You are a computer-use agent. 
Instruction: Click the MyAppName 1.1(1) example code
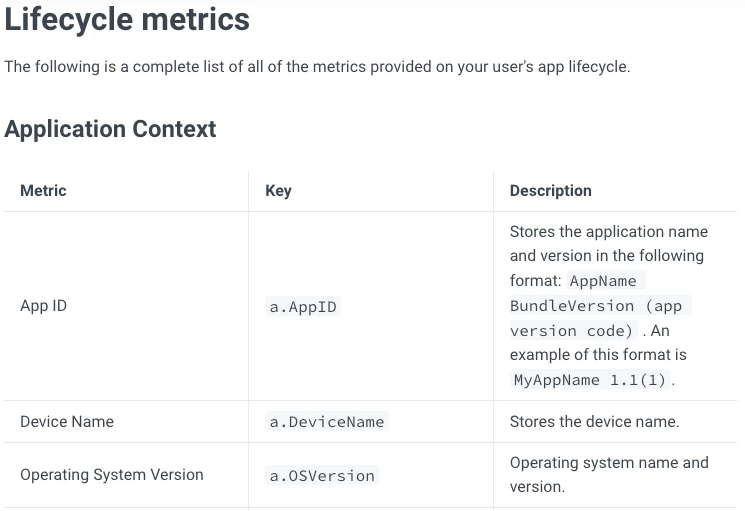pos(590,380)
